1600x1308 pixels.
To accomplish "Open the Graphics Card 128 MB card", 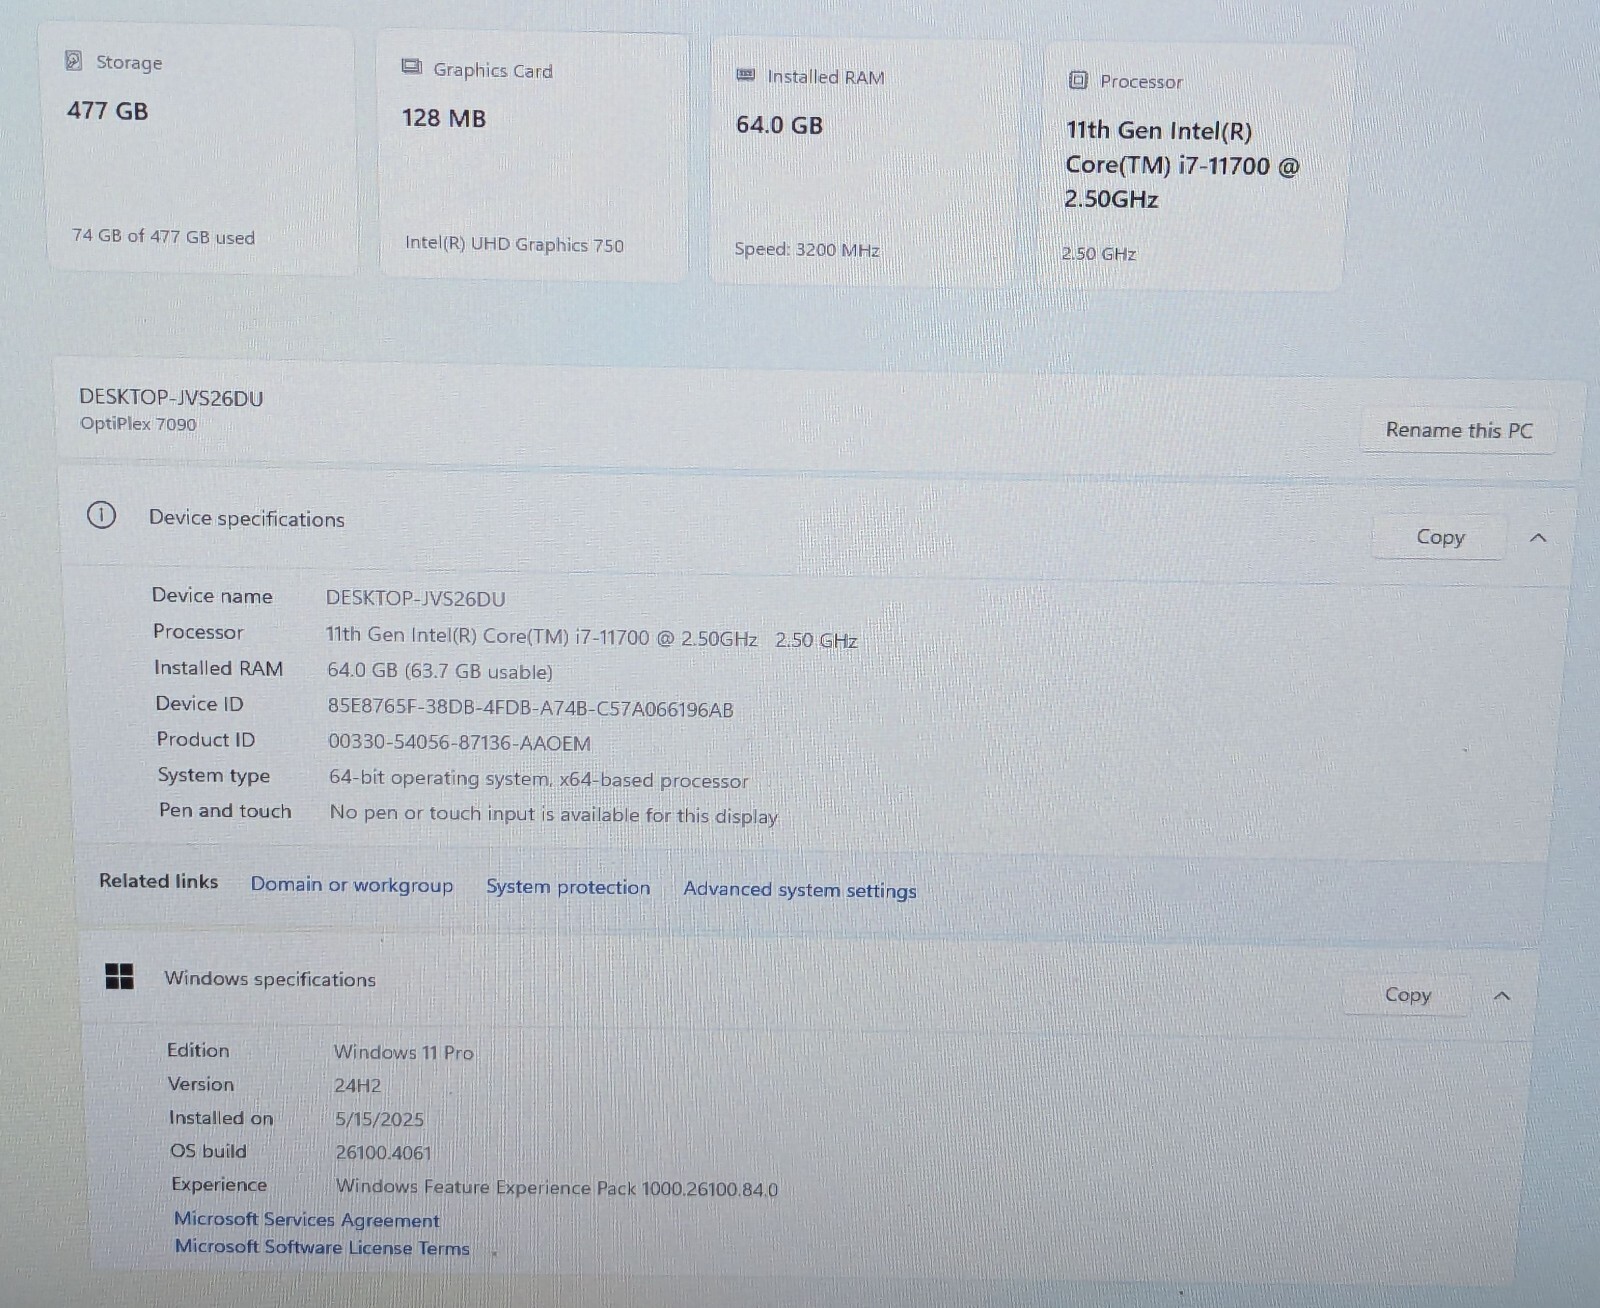I will pyautogui.click(x=533, y=156).
